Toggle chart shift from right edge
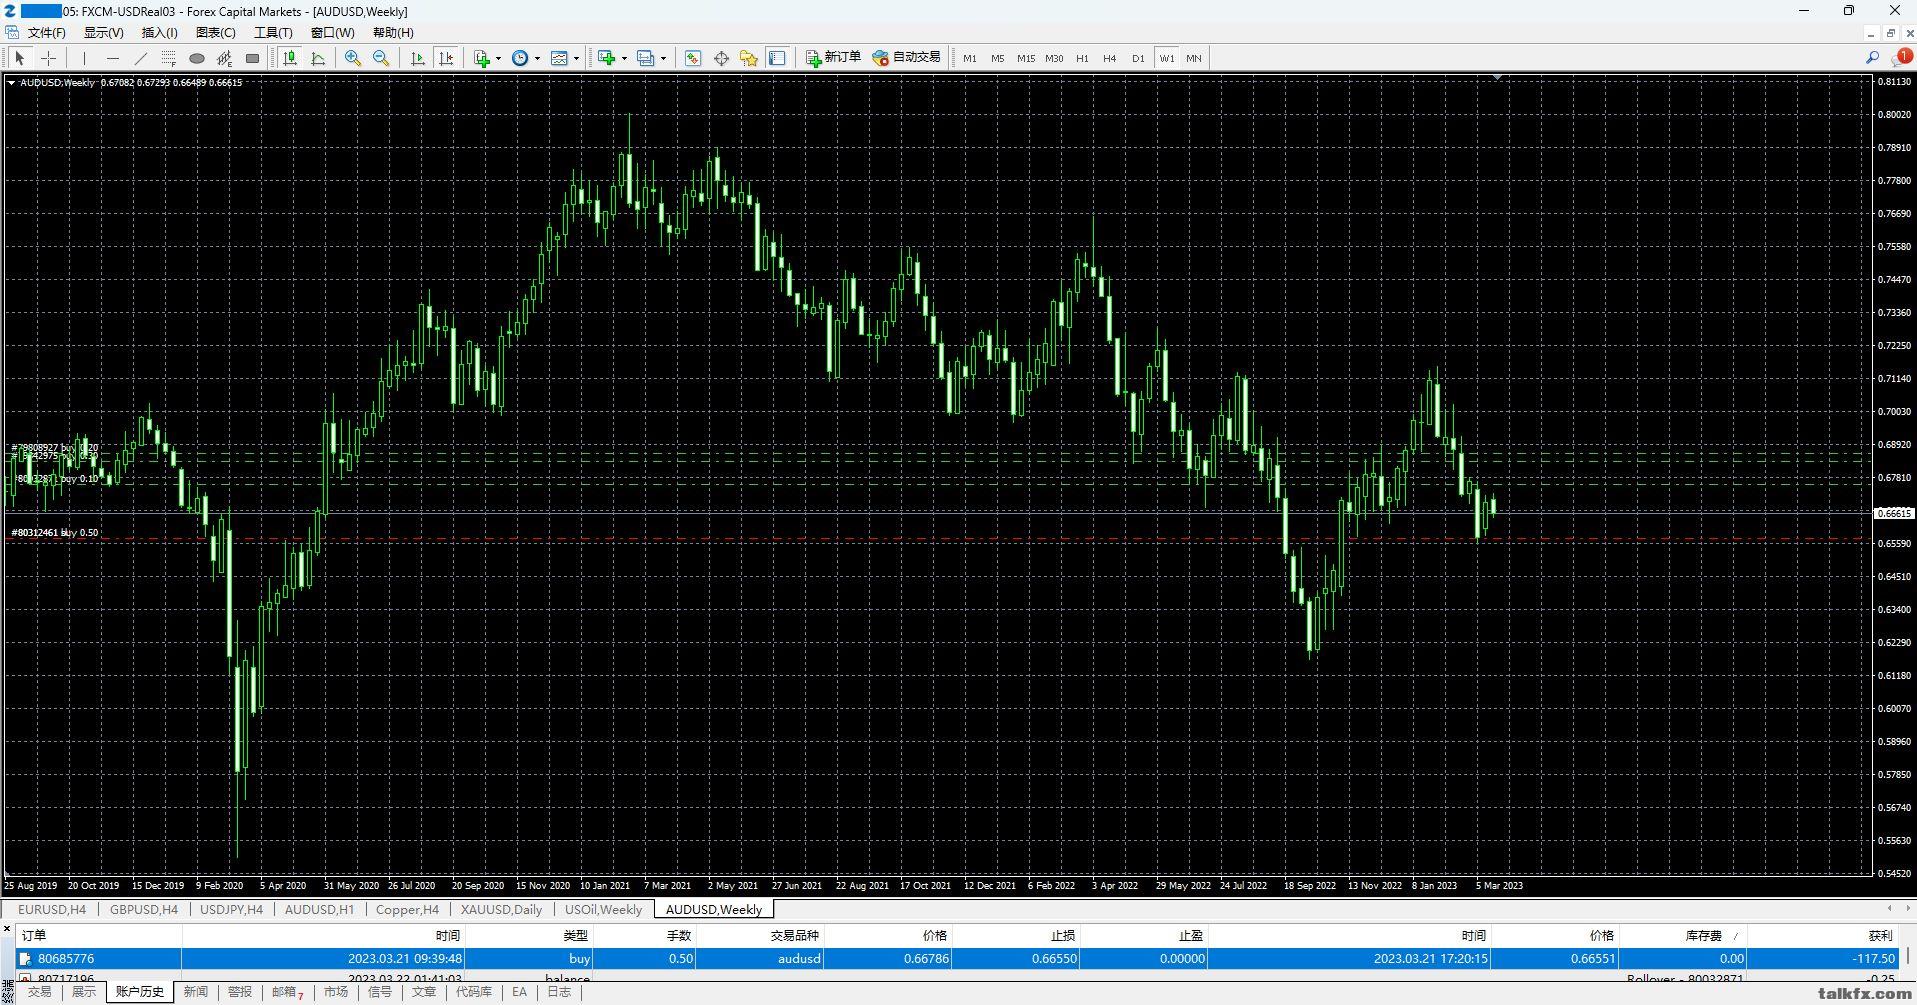1917x1005 pixels. point(446,58)
